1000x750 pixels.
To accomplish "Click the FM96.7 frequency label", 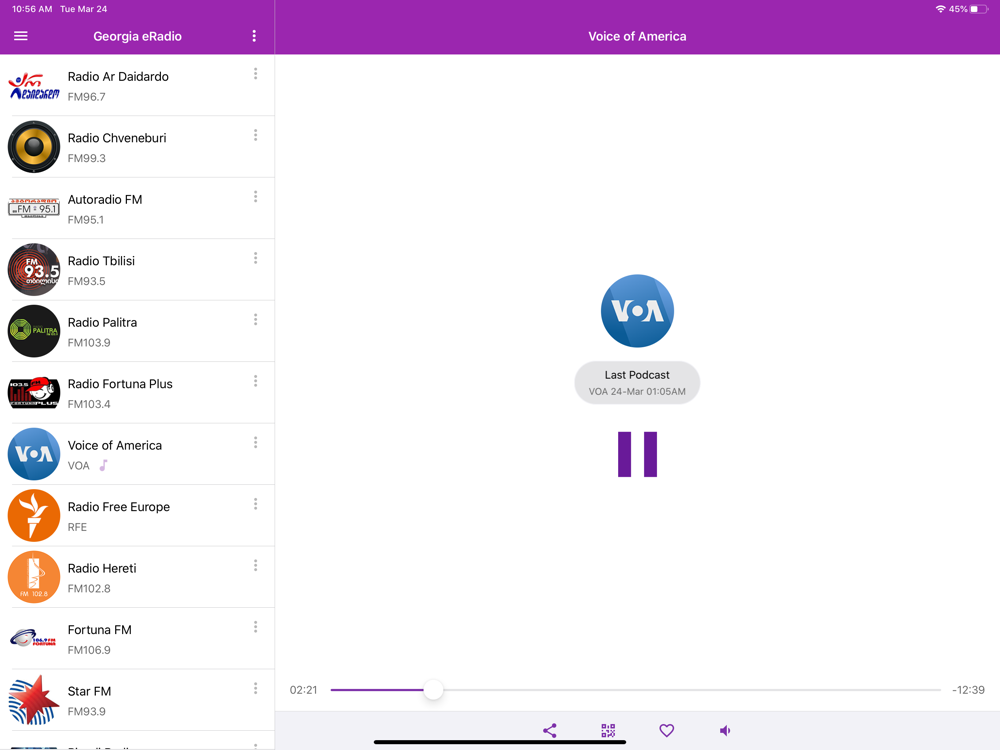I will pyautogui.click(x=87, y=97).
